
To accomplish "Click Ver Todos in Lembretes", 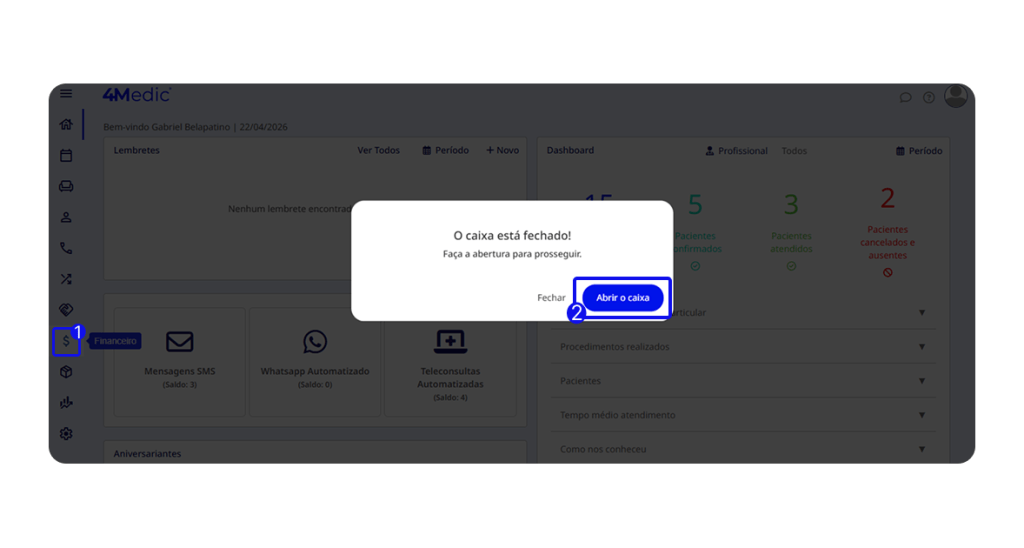I will [378, 150].
